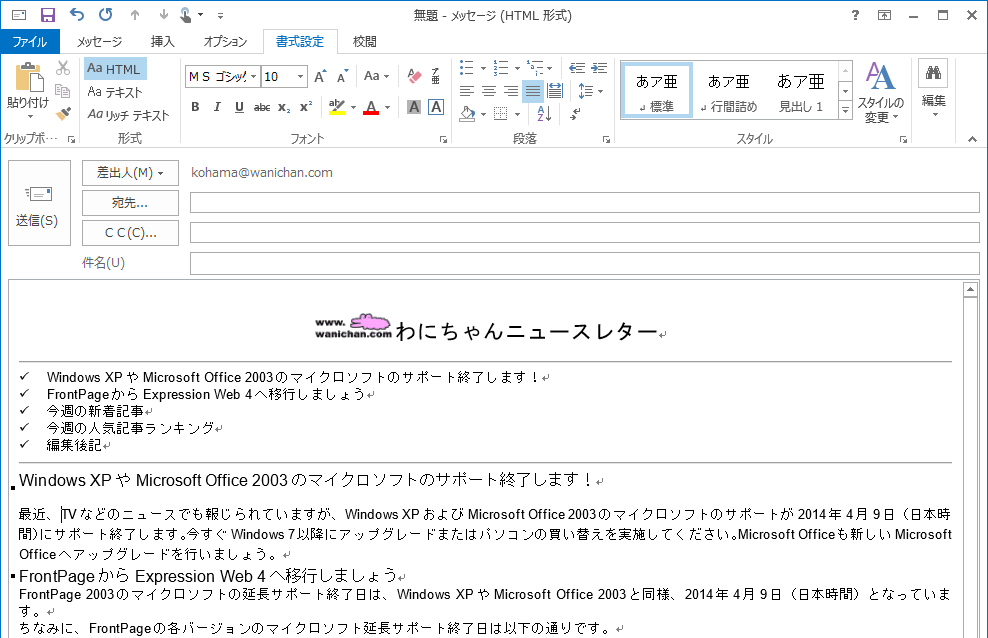Open line spacing dropdown
The image size is (988, 638).
590,91
